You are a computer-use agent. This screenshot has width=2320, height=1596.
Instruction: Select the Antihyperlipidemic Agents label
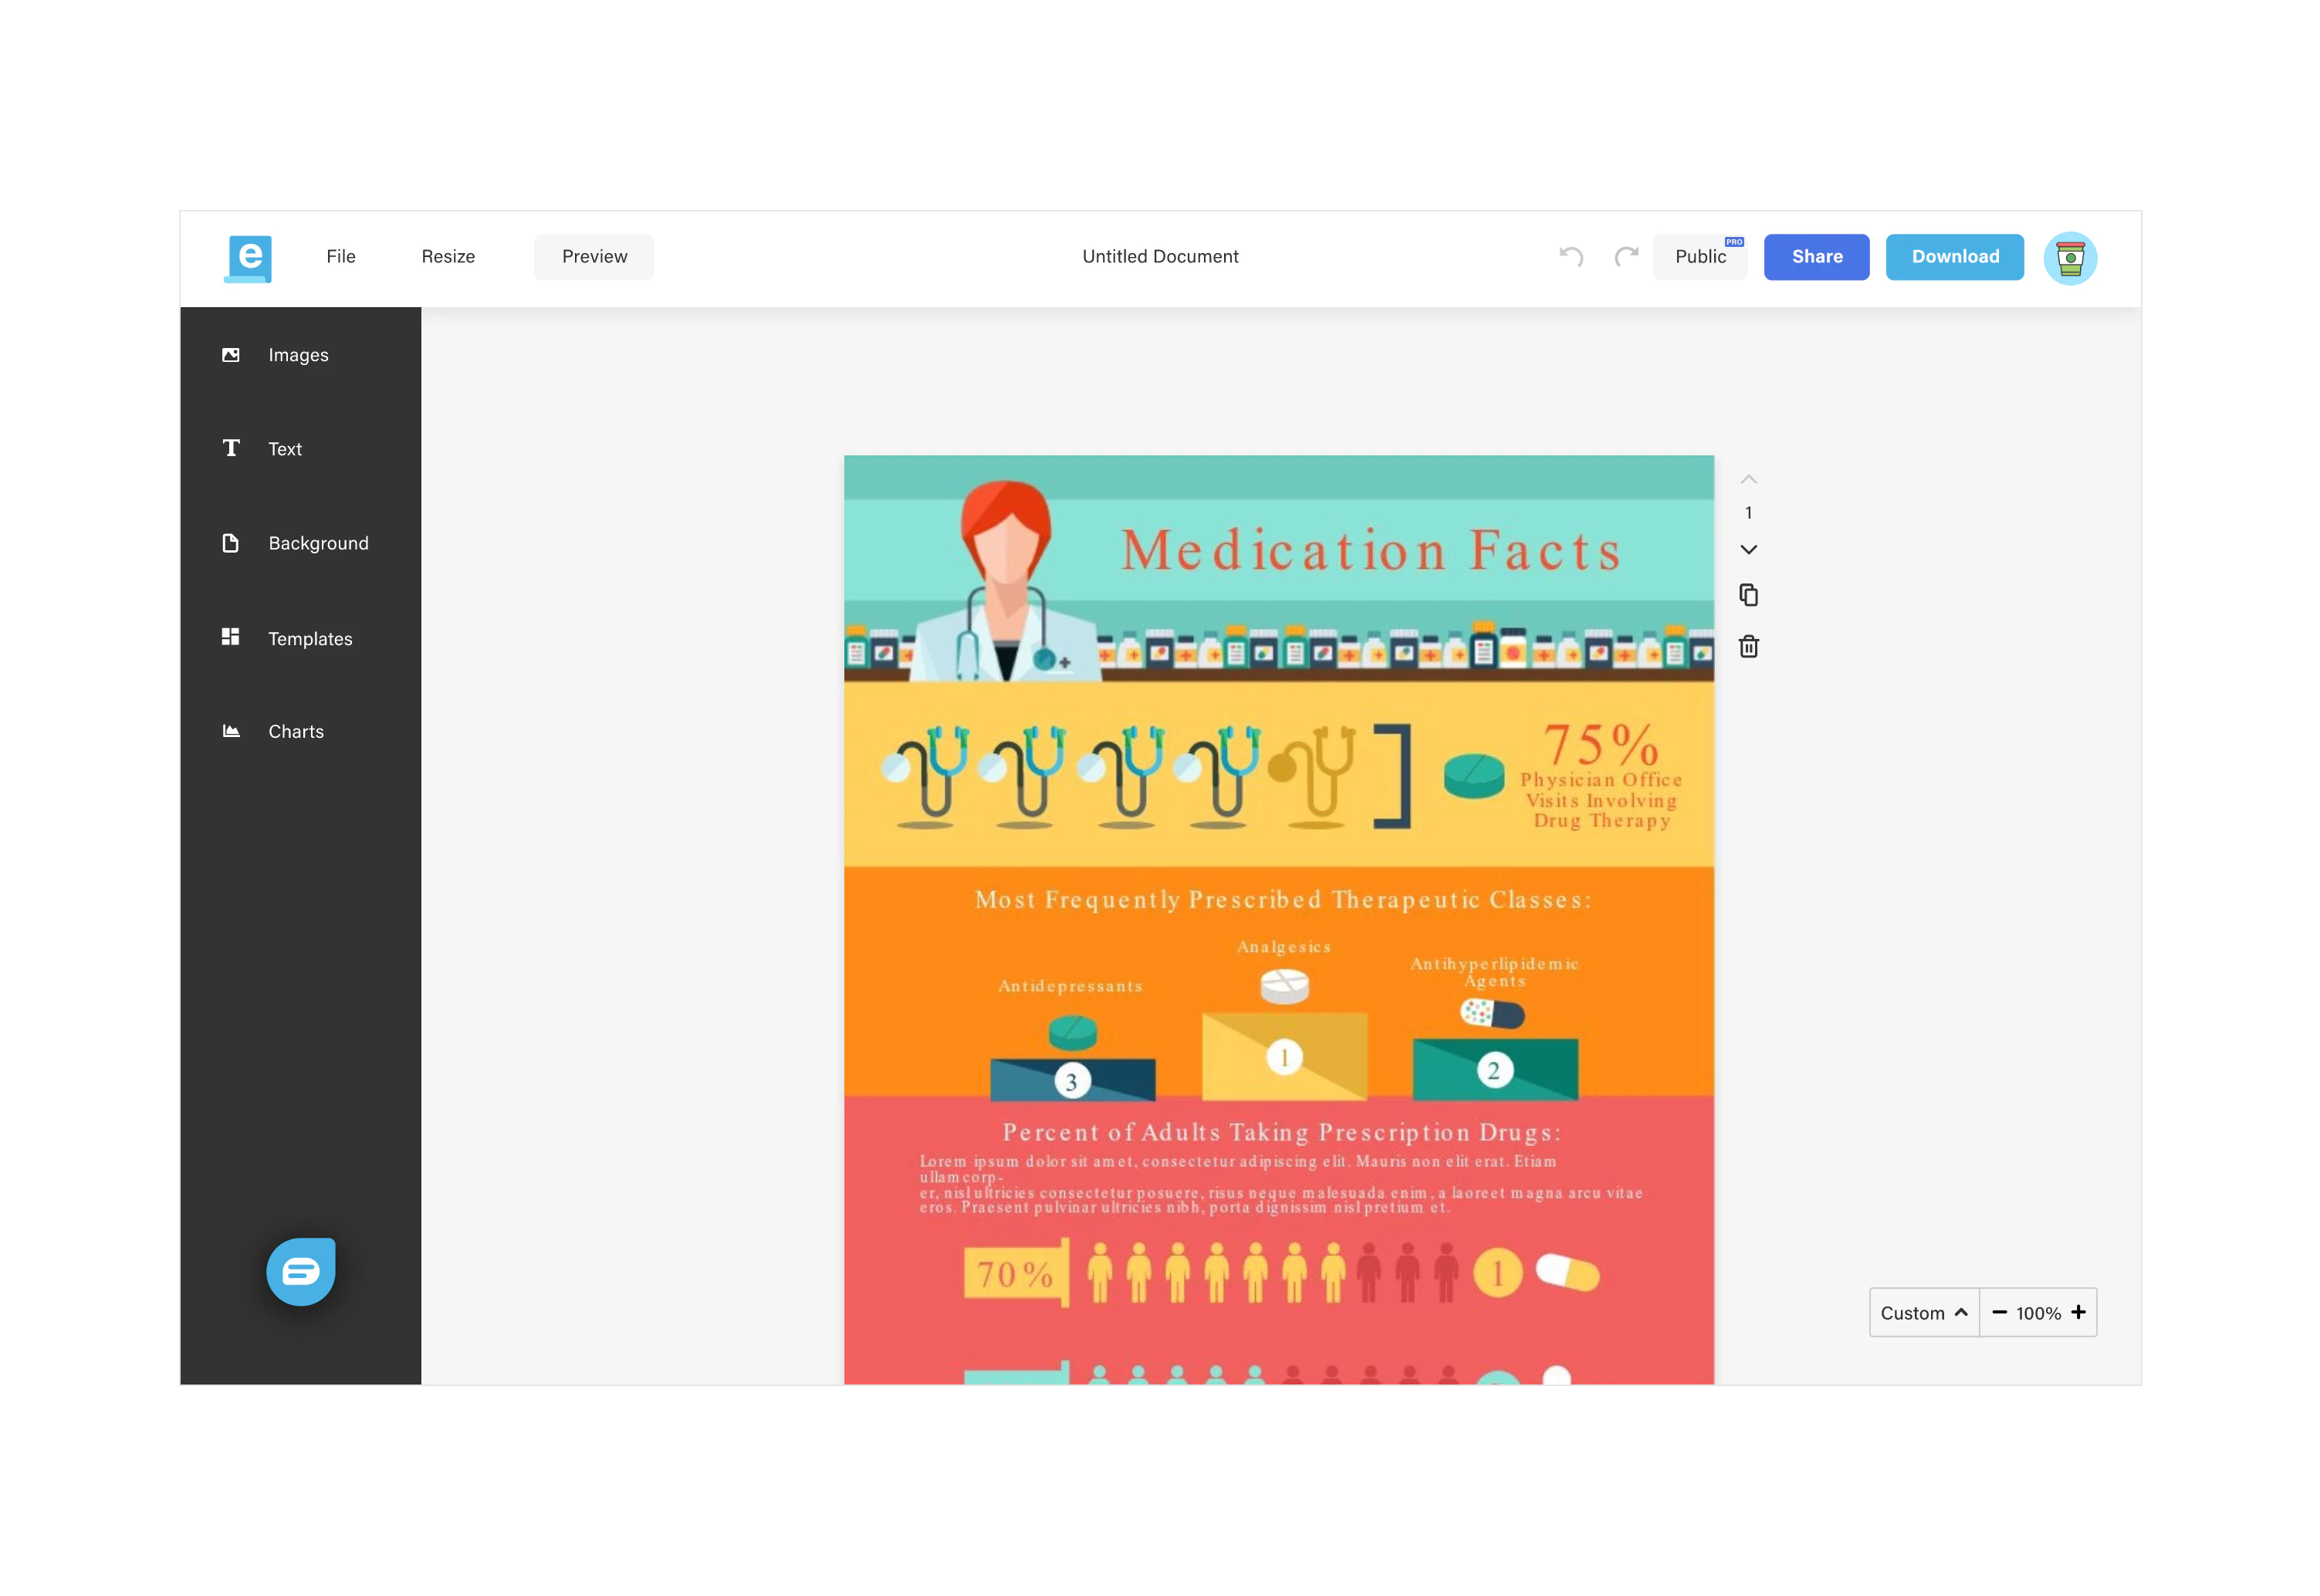(x=1494, y=972)
